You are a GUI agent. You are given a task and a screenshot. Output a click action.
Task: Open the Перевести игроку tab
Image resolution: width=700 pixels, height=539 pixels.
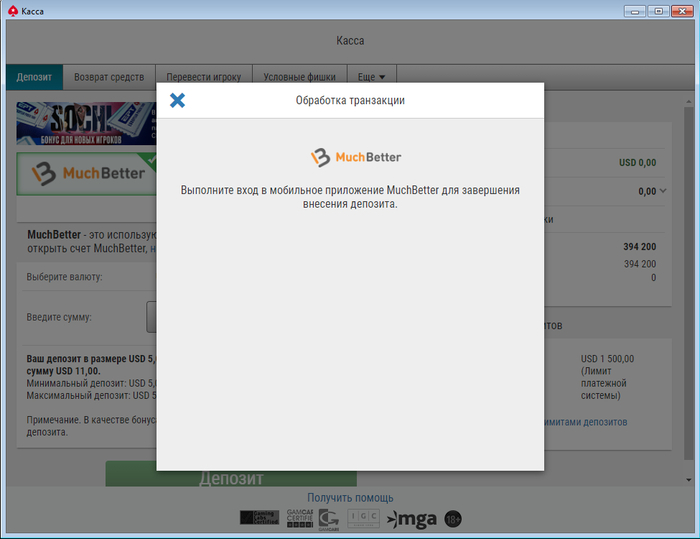(204, 77)
